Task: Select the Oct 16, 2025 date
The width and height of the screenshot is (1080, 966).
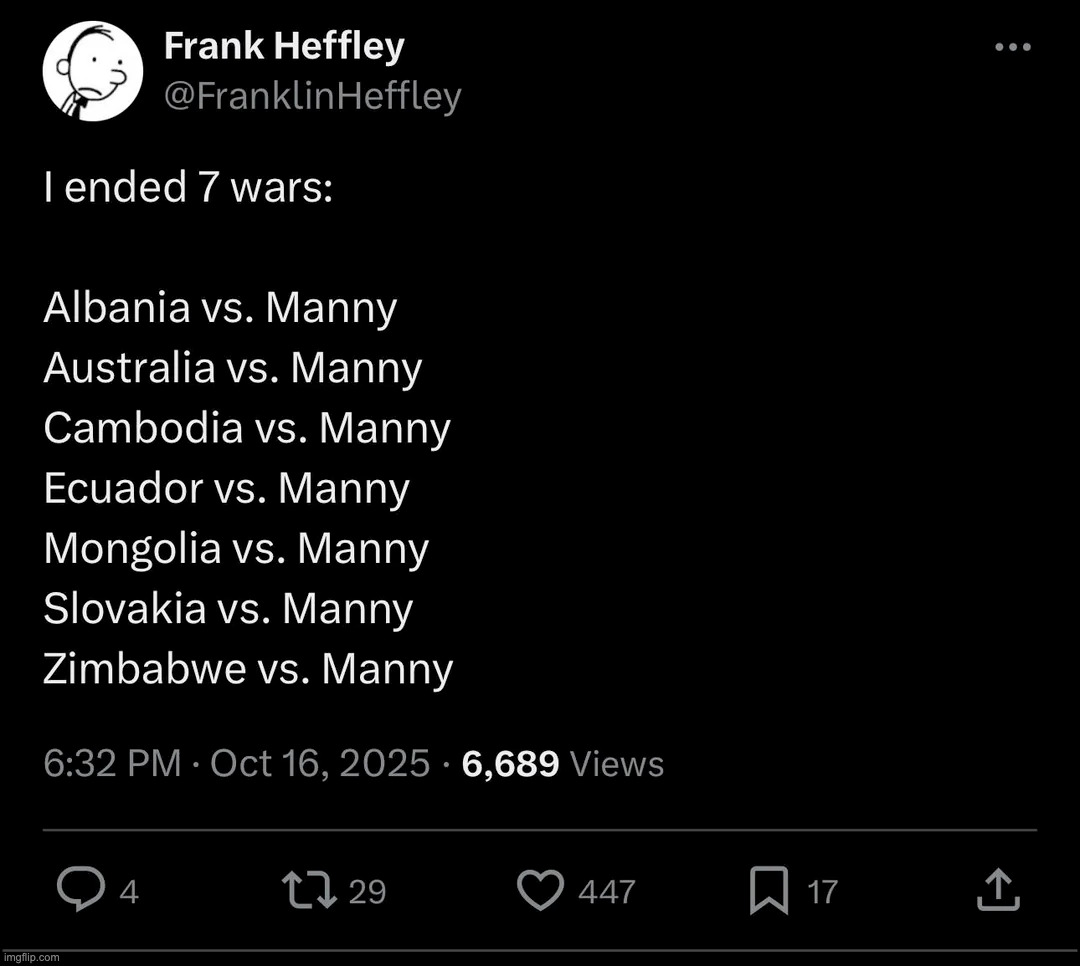Action: 320,764
